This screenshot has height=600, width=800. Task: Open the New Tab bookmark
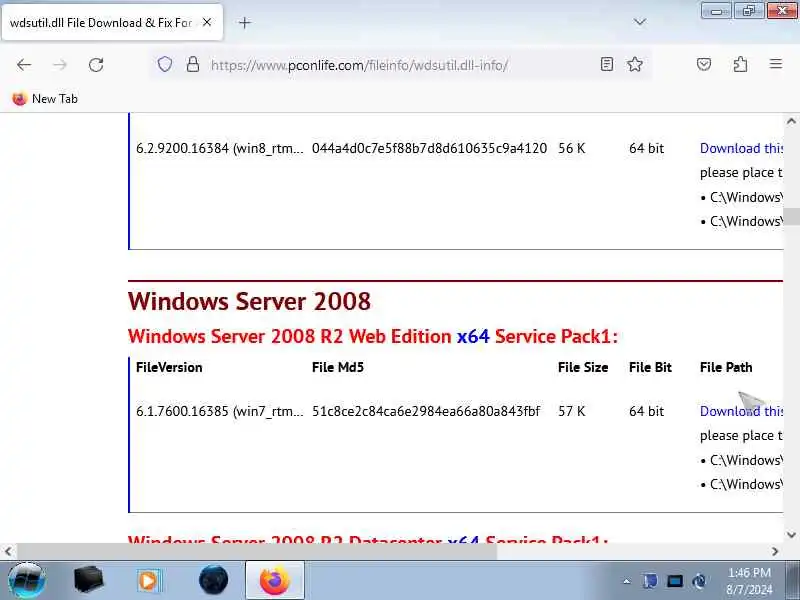tap(45, 98)
